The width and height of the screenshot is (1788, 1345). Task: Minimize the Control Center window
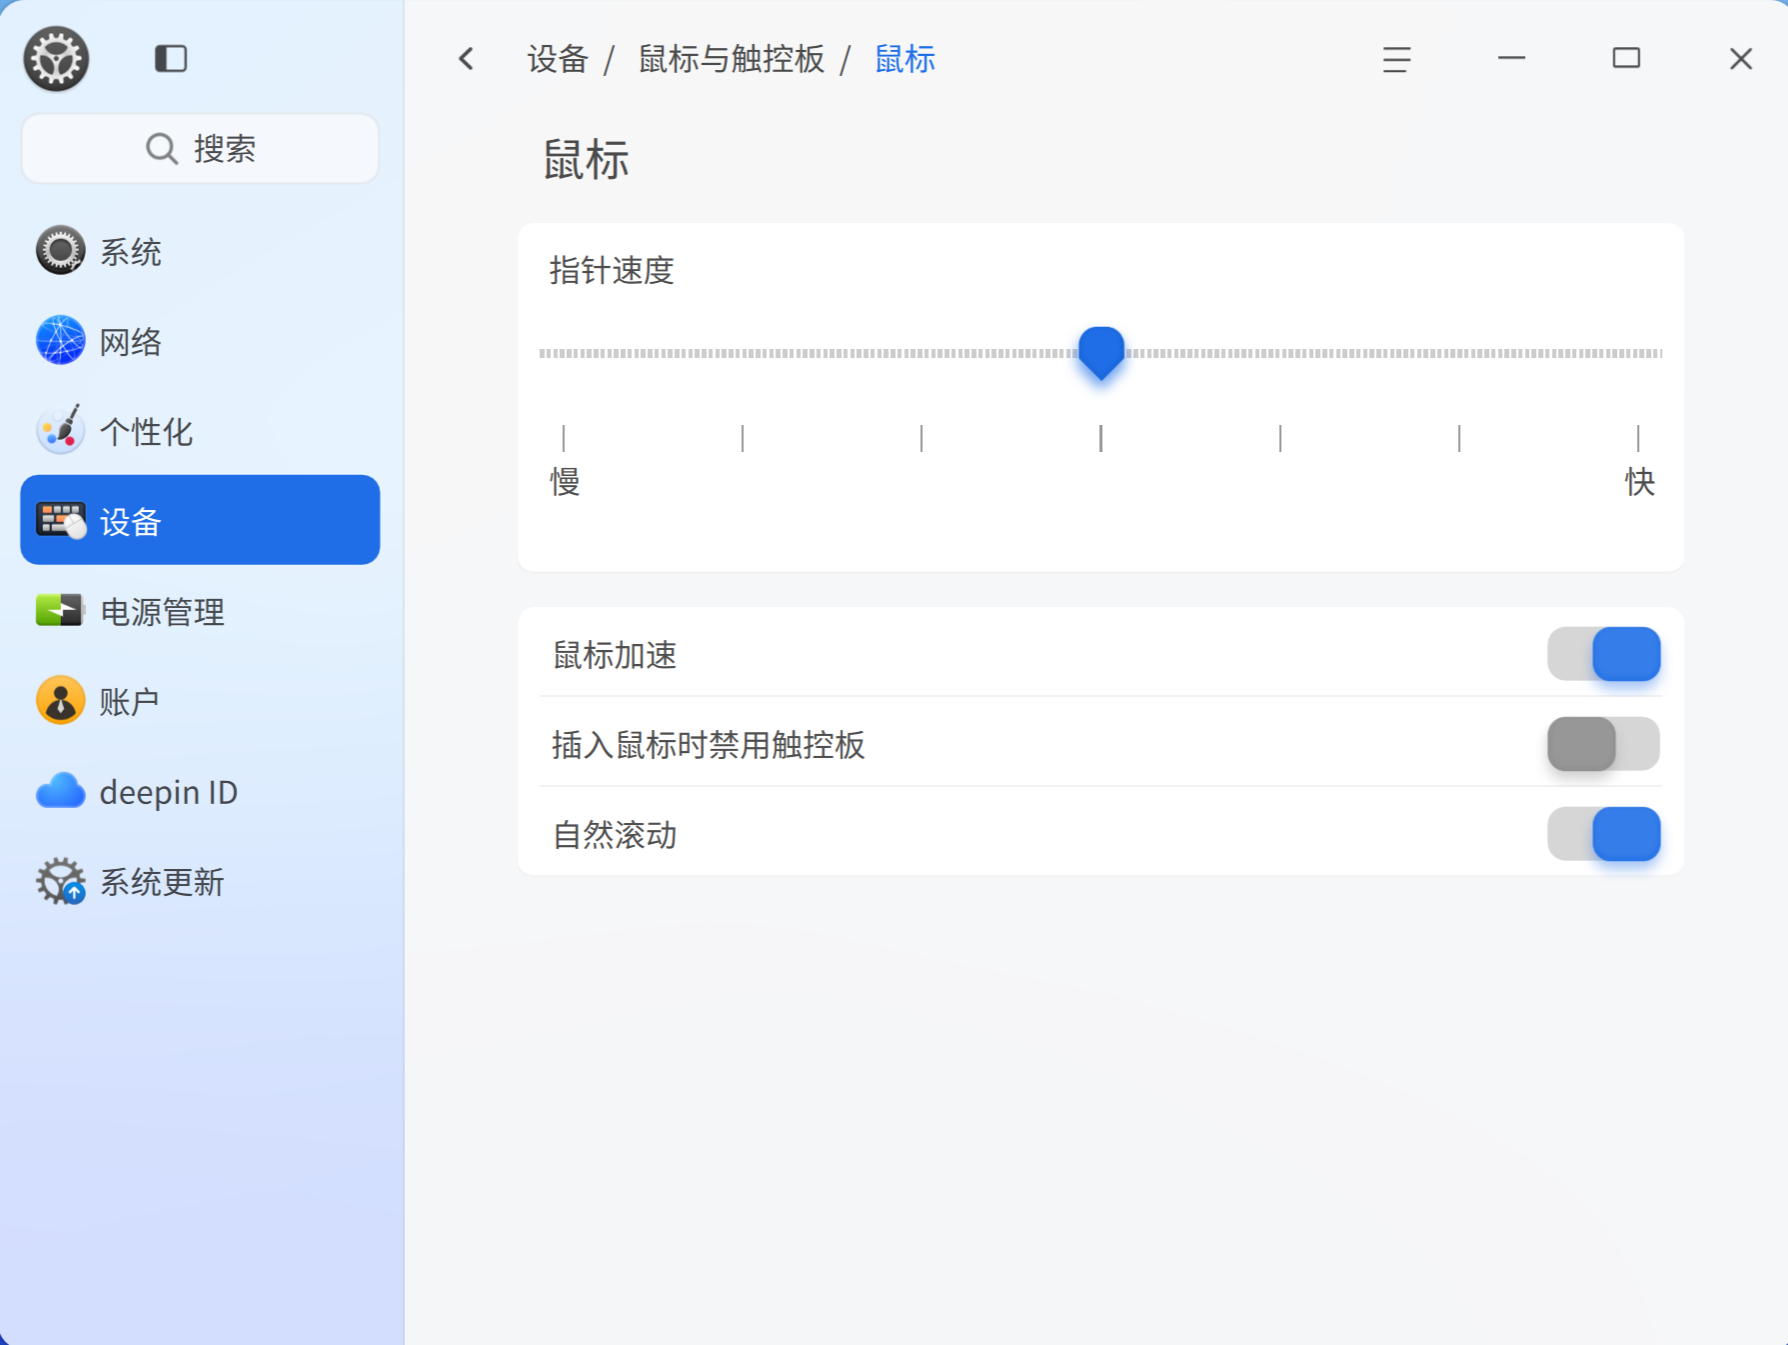[x=1511, y=58]
